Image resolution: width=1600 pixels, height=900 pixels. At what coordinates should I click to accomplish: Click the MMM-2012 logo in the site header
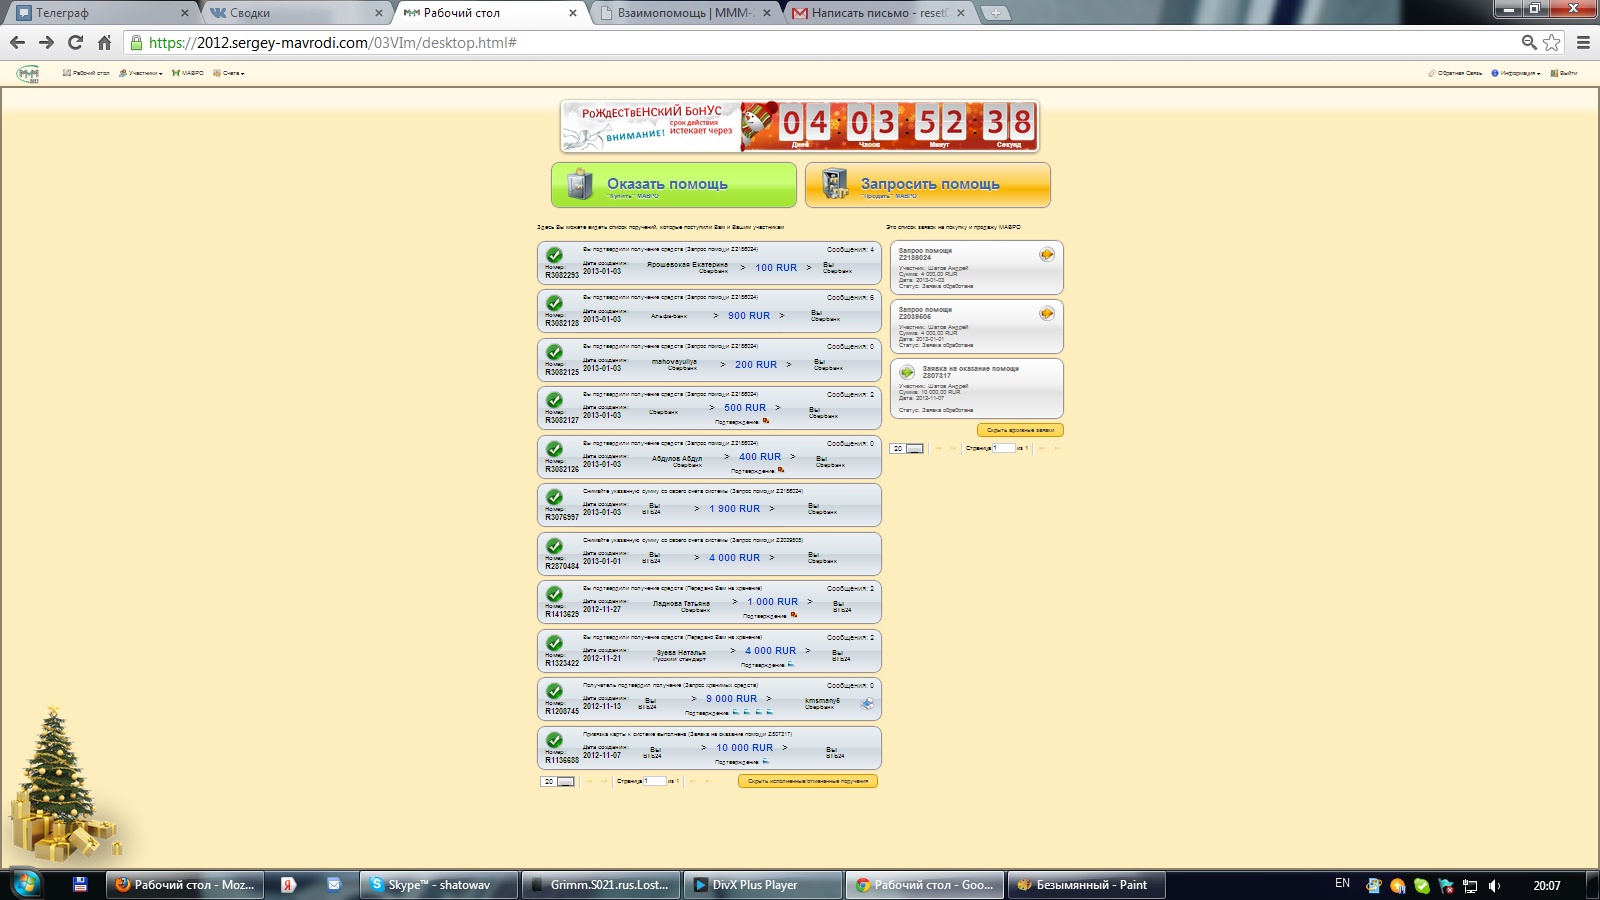(28, 73)
